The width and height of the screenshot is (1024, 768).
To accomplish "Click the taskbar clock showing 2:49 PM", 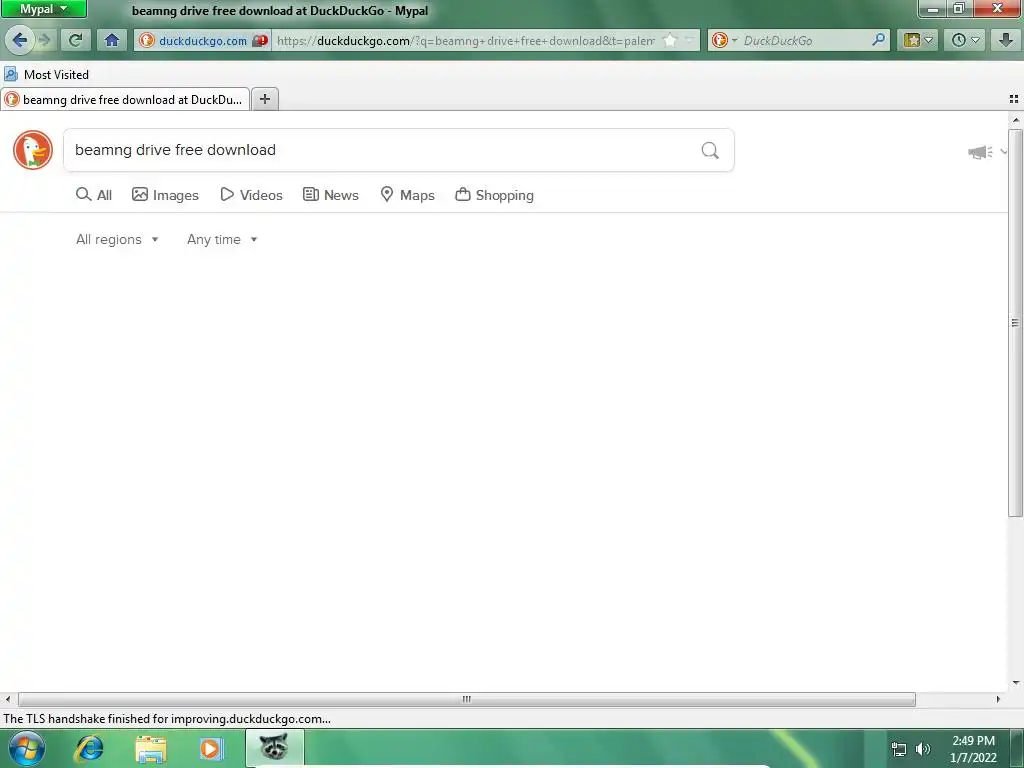I will pyautogui.click(x=973, y=749).
